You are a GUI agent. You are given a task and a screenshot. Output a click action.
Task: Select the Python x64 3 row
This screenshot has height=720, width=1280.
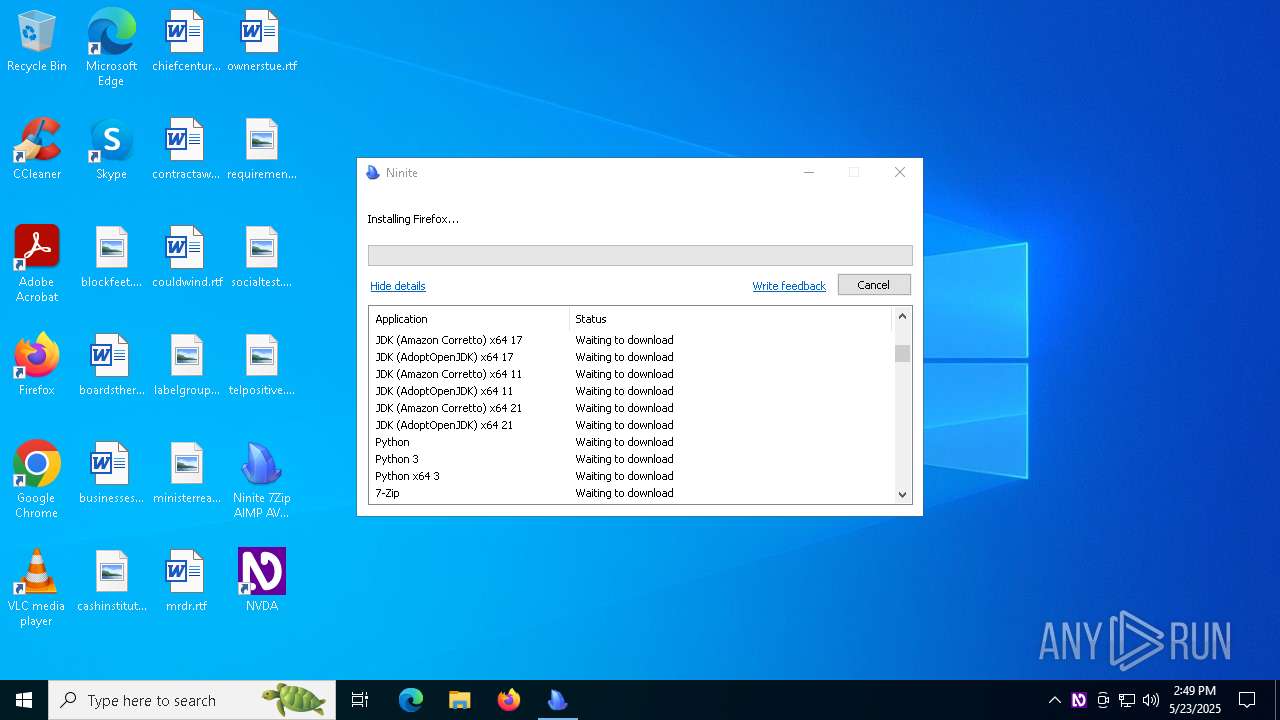click(x=630, y=476)
